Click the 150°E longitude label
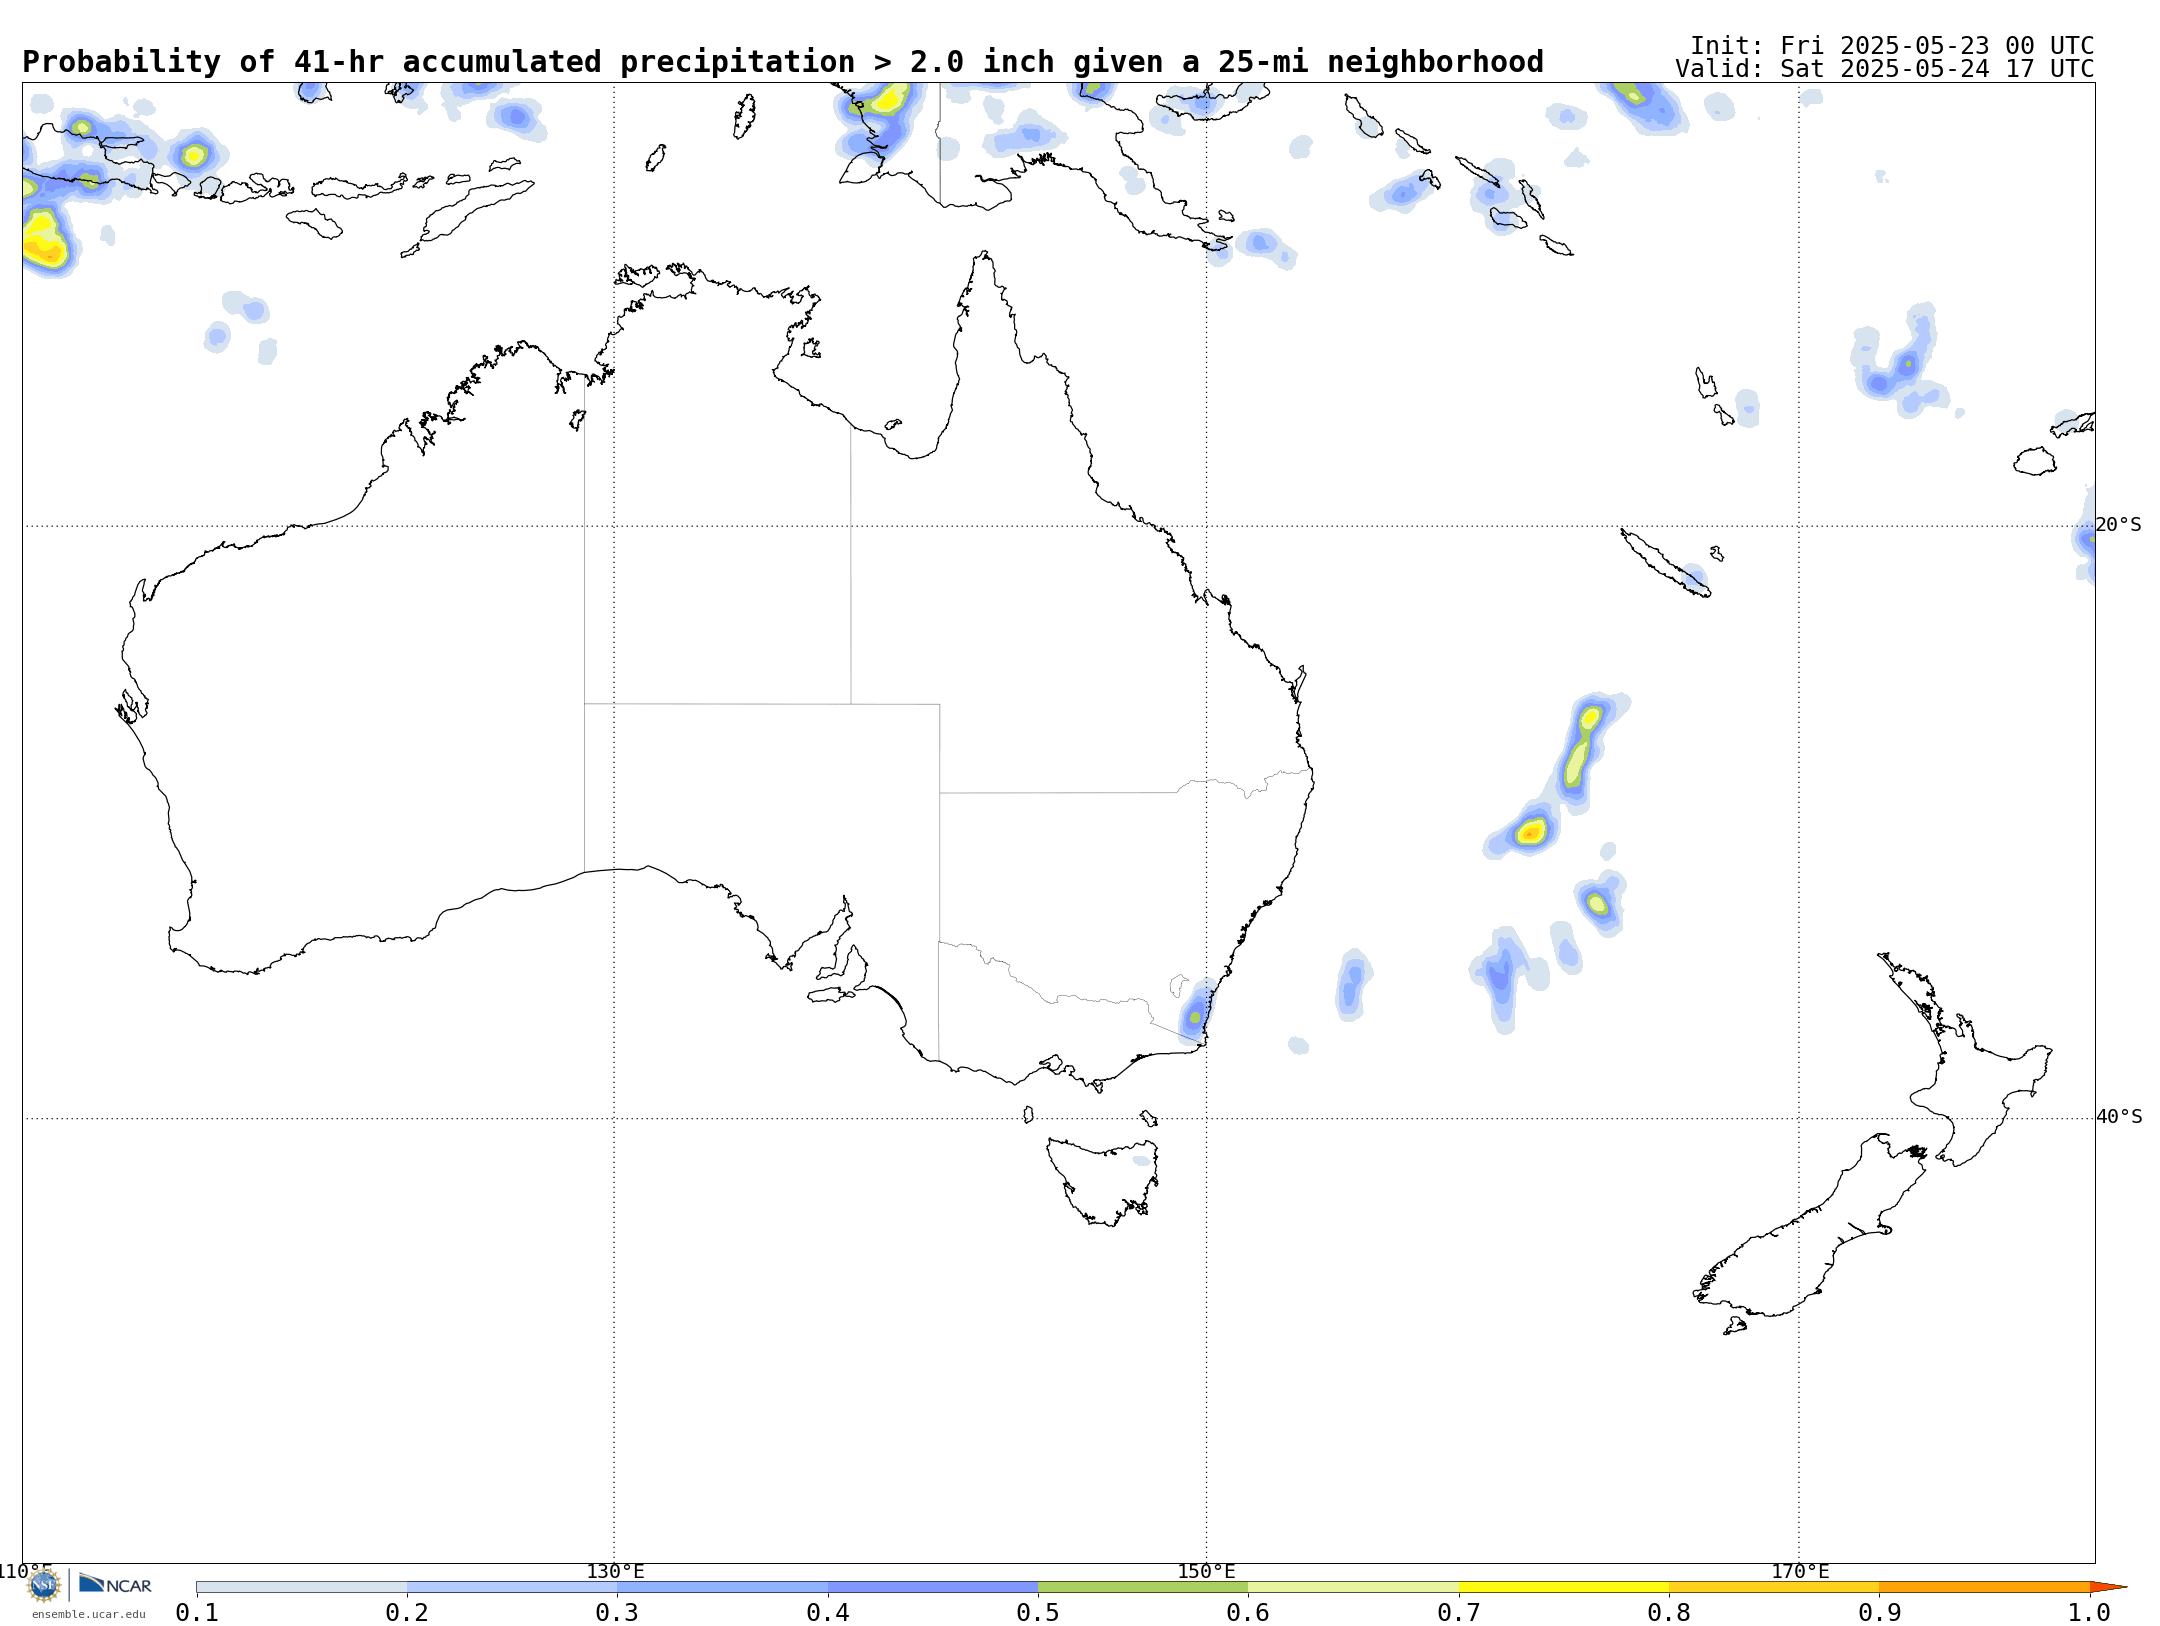The image size is (2160, 1626). 1206,1571
